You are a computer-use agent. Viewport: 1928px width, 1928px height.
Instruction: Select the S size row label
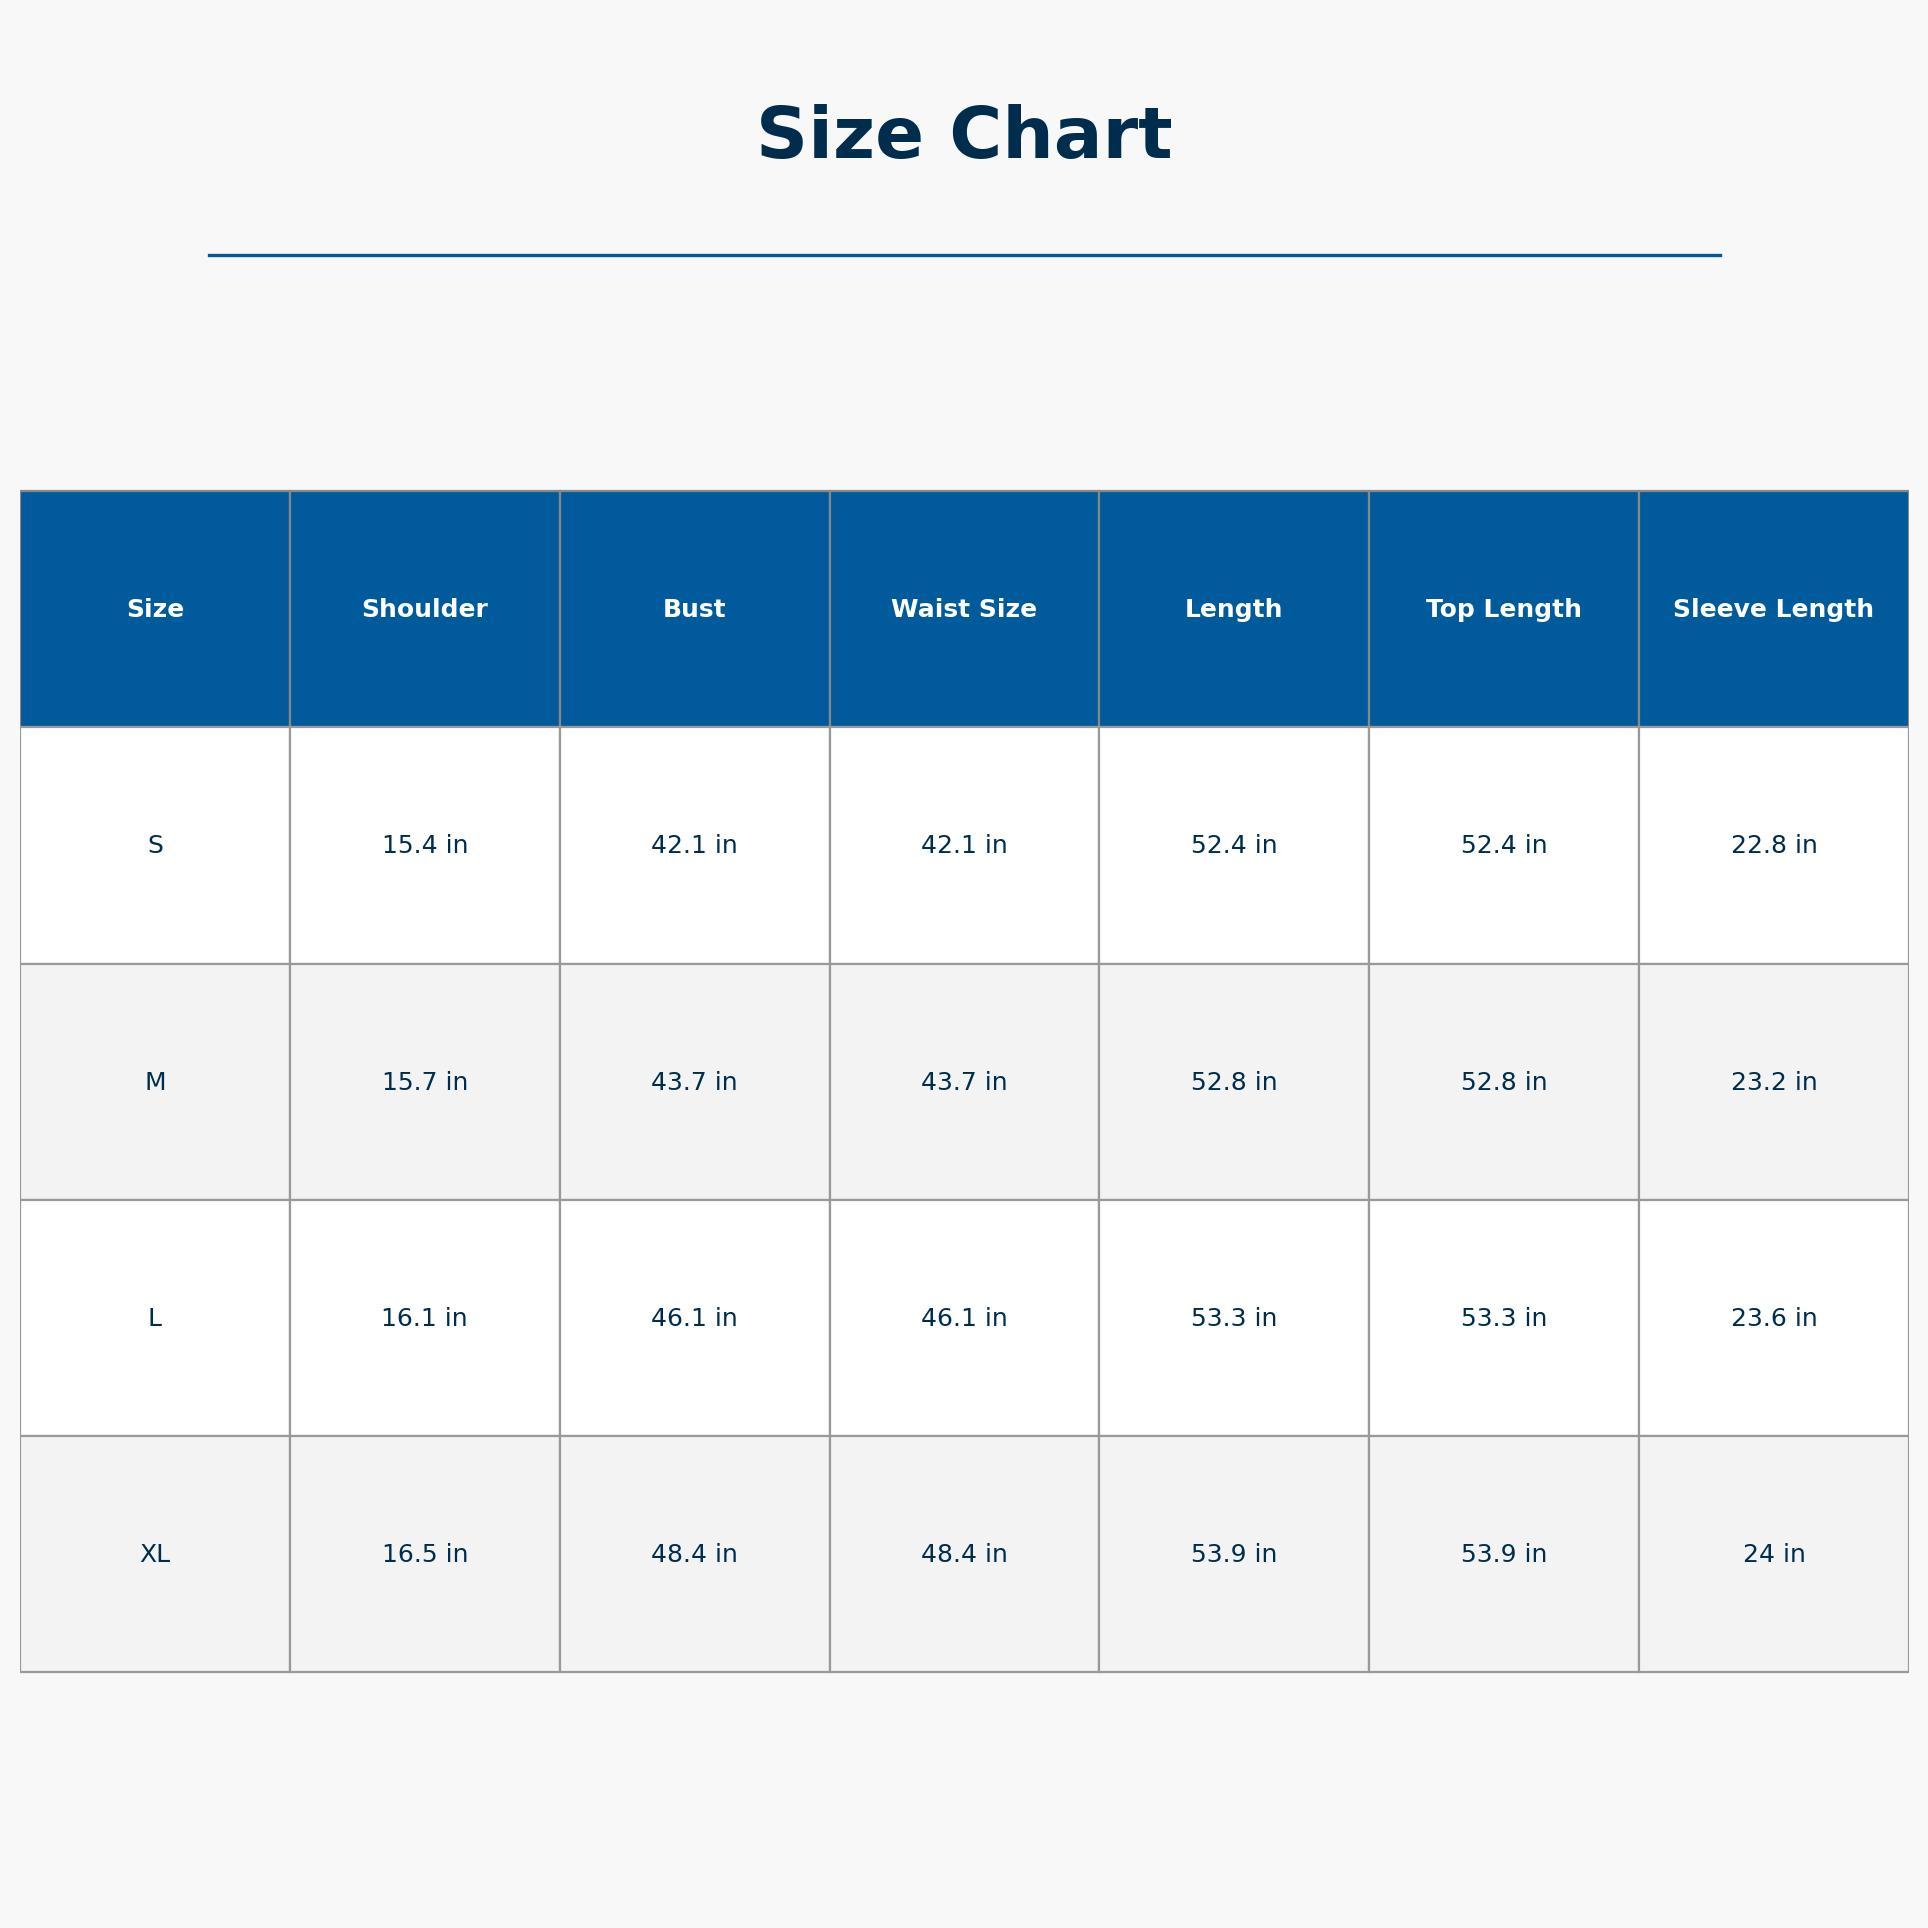[155, 845]
